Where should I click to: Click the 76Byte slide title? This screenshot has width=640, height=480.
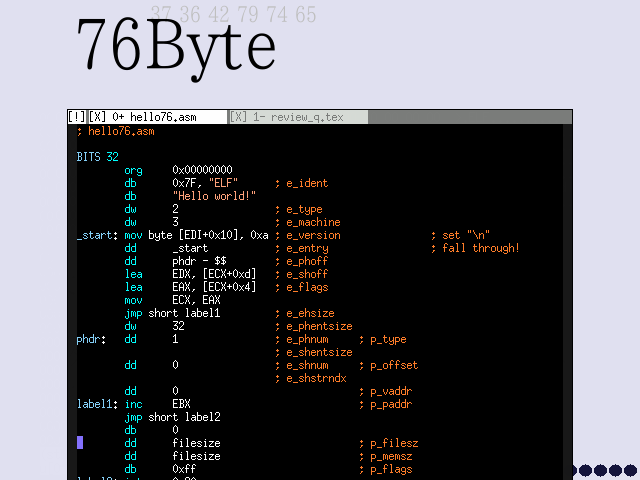[176, 44]
